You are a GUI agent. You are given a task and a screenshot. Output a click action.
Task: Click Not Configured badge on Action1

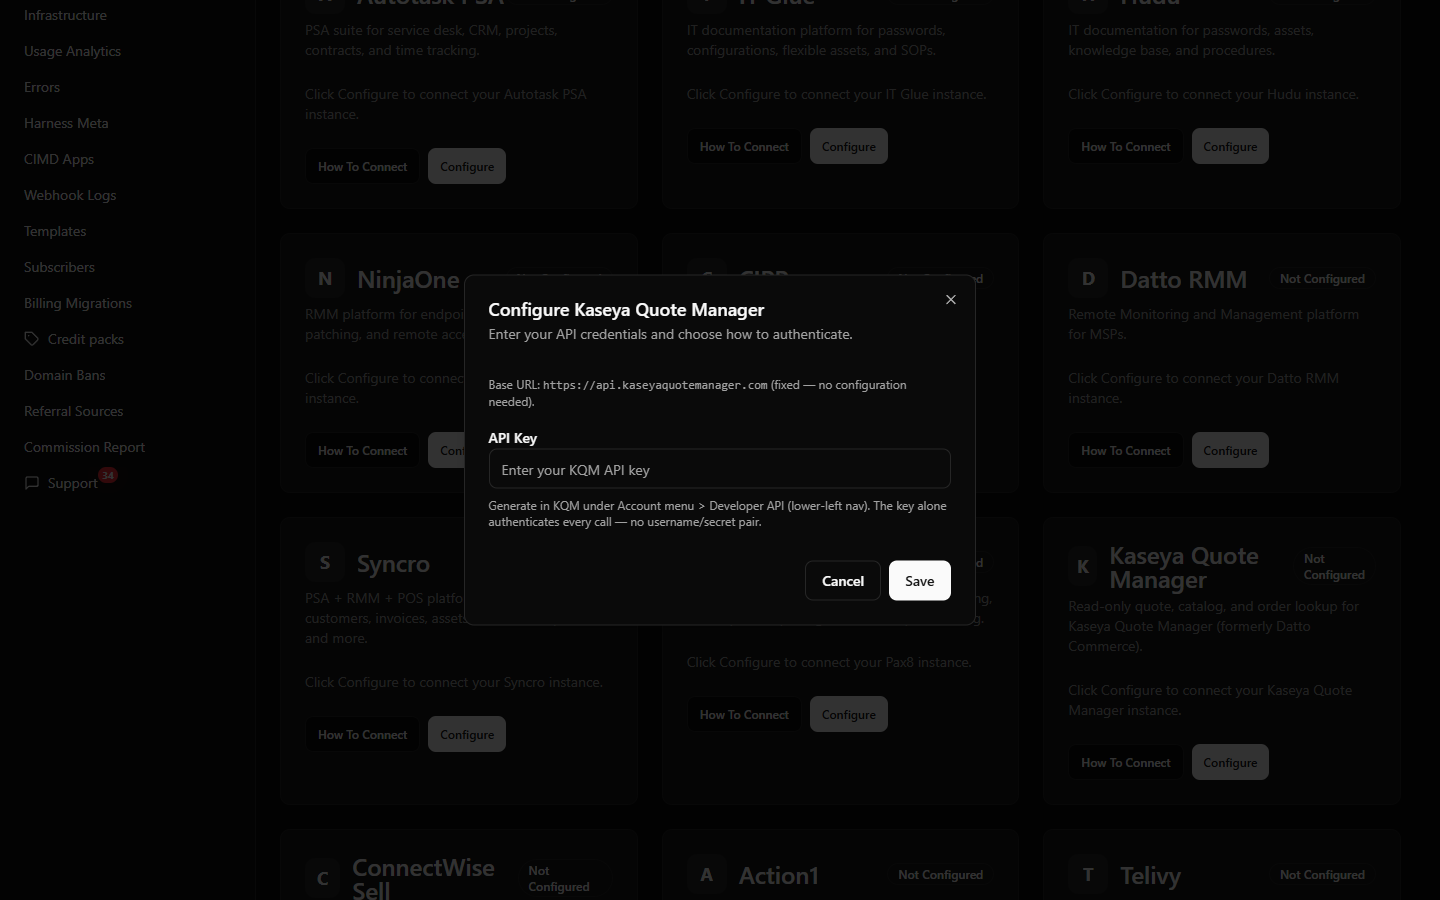pos(940,875)
